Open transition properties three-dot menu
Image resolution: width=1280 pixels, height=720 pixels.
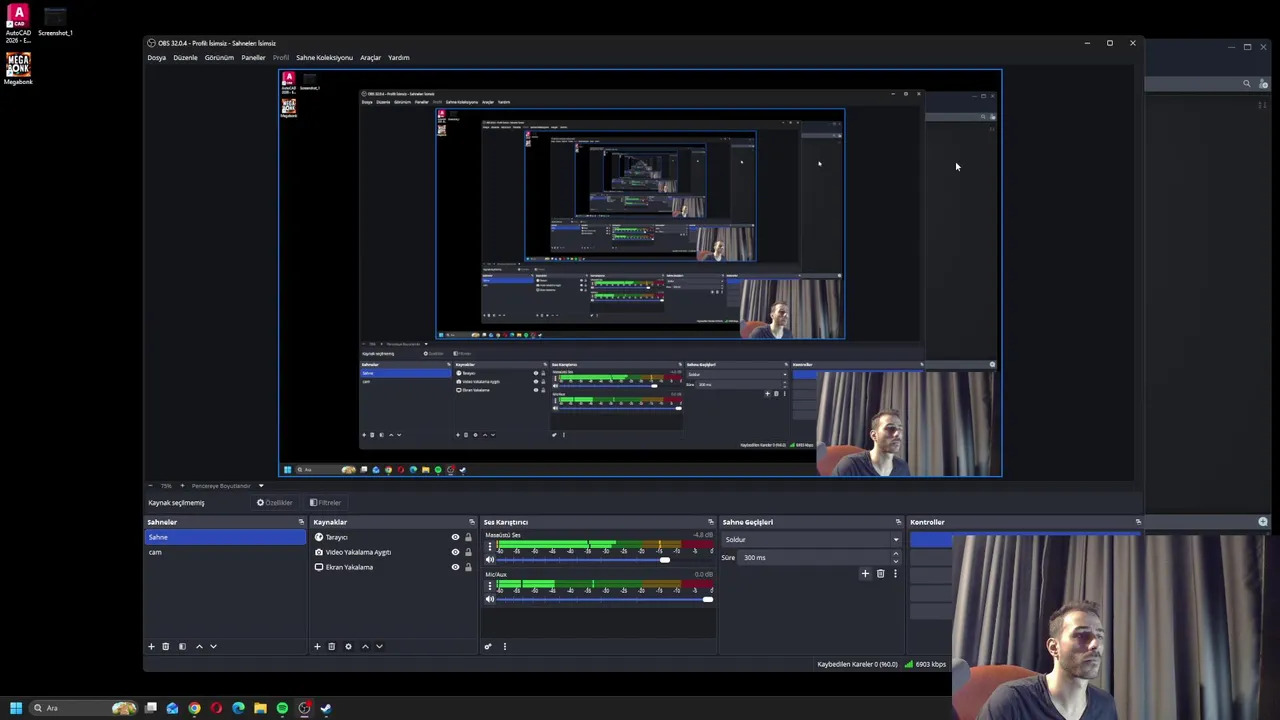click(895, 574)
